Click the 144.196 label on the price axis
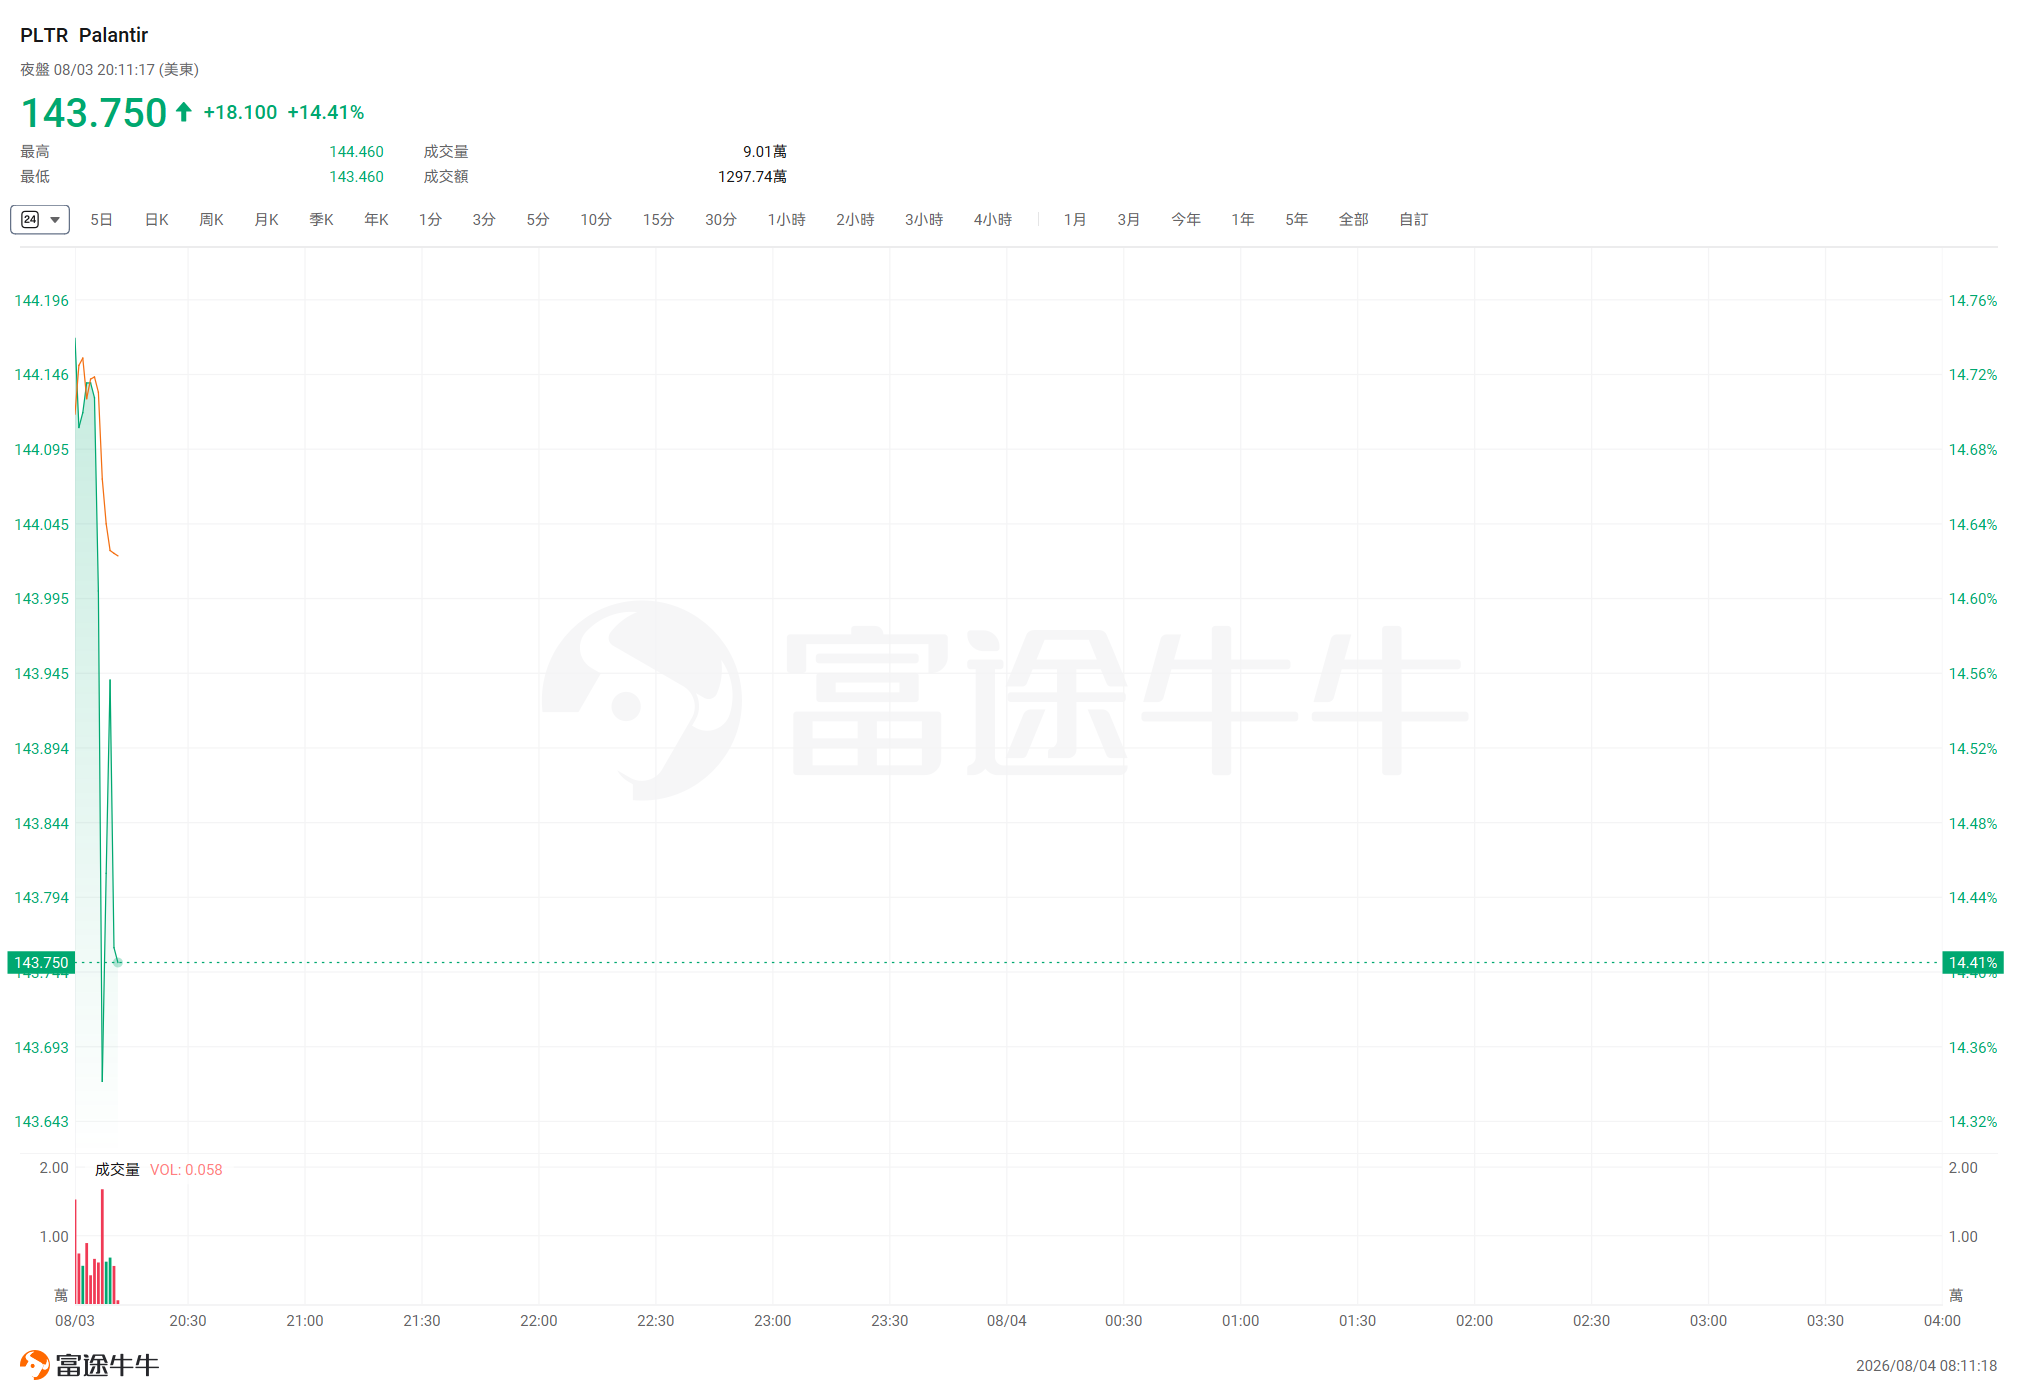 42,301
